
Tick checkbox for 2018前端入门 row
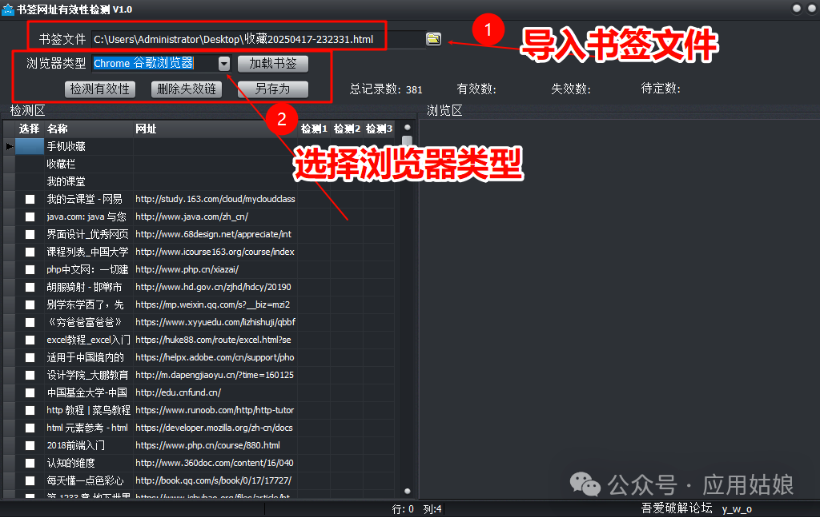30,446
